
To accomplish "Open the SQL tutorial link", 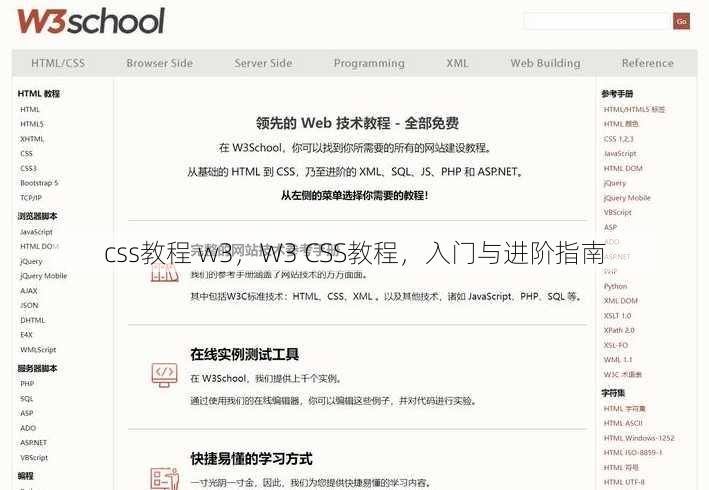I will [x=27, y=398].
